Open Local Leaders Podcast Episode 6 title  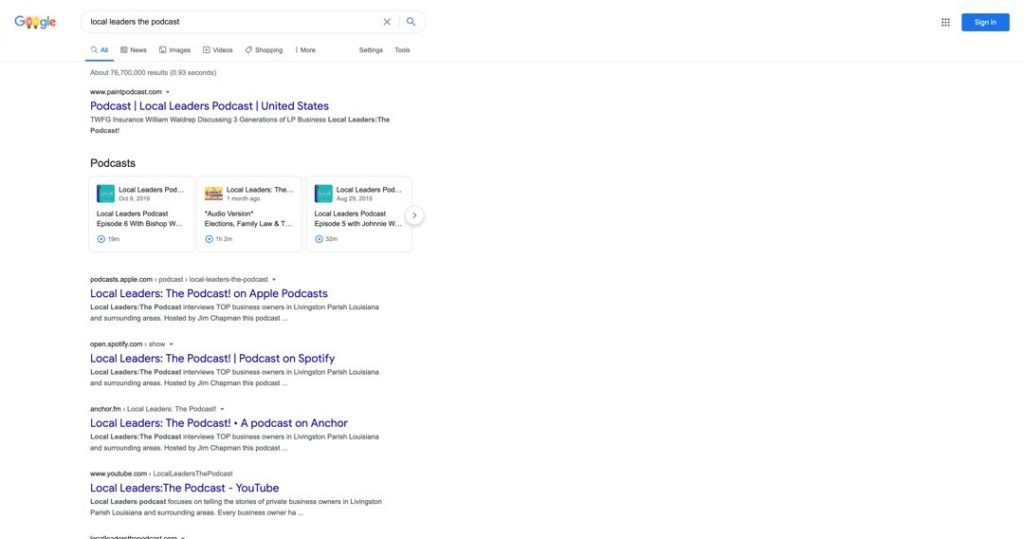coord(139,219)
